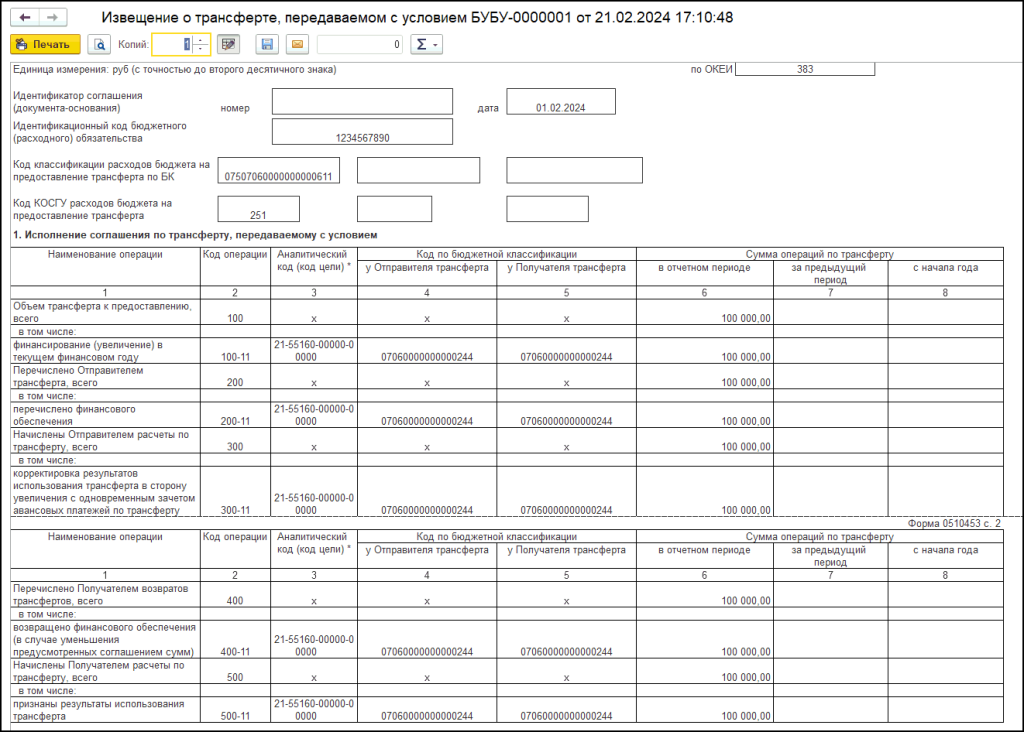The width and height of the screenshot is (1024, 732).
Task: Toggle the edit mode pencil icon
Action: click(x=229, y=44)
